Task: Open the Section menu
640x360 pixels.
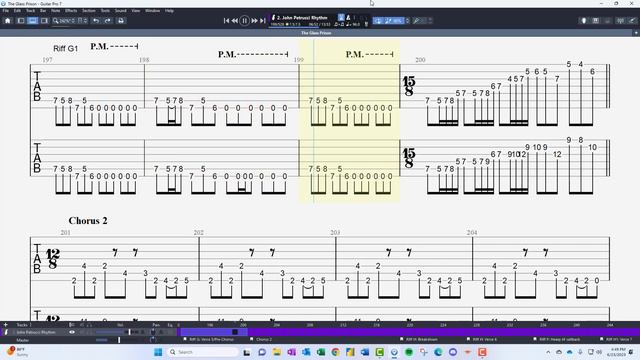Action: click(89, 11)
